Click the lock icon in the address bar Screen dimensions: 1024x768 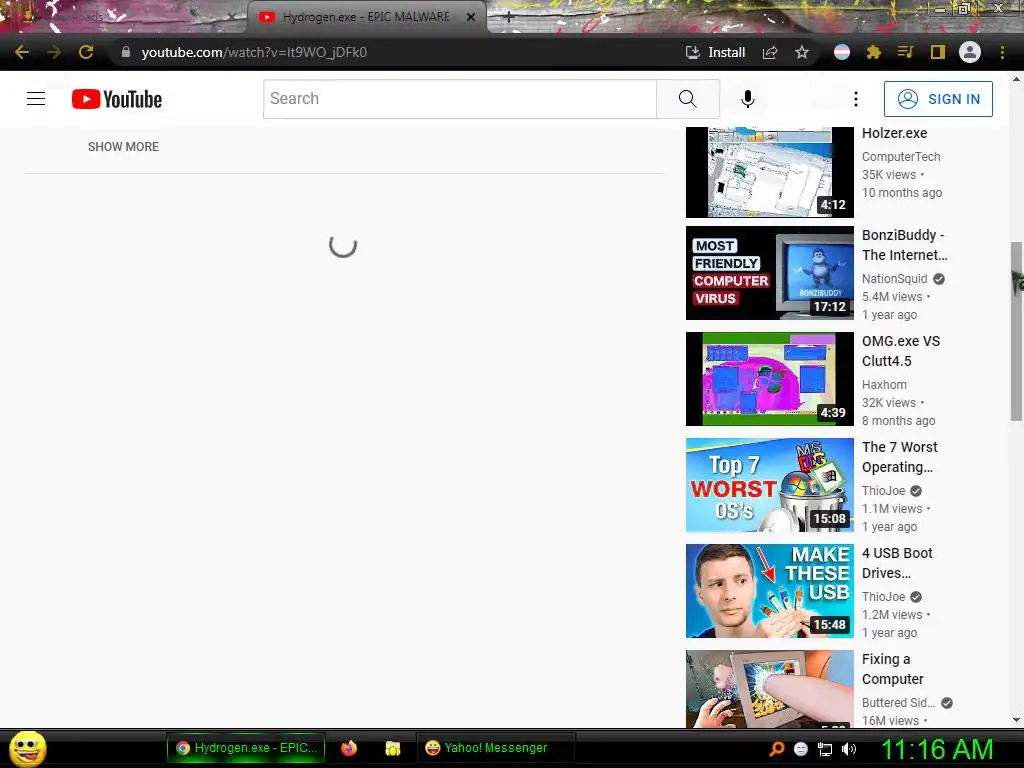click(126, 52)
